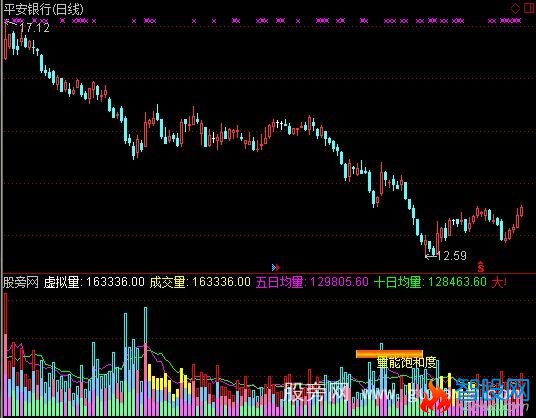Click the red rectangle icon at top-right corner

click(x=530, y=8)
